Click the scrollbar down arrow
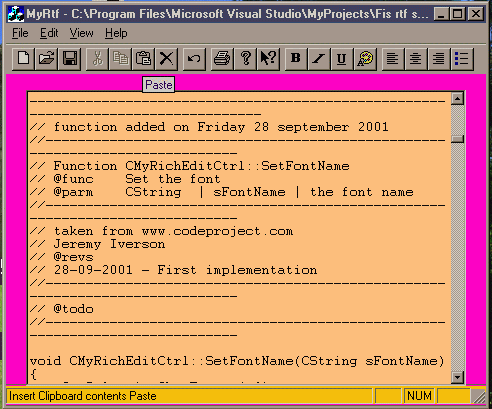The width and height of the screenshot is (492, 409). [457, 377]
